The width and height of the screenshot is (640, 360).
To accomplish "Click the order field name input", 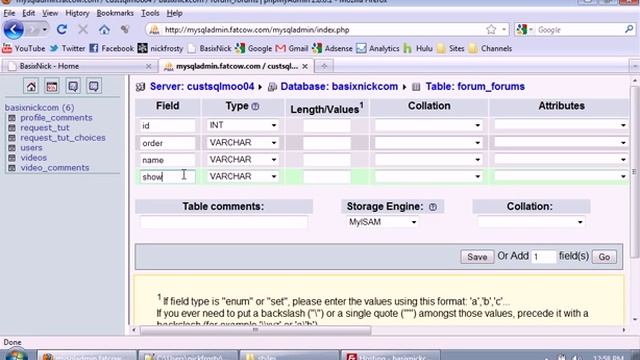I will [x=167, y=143].
